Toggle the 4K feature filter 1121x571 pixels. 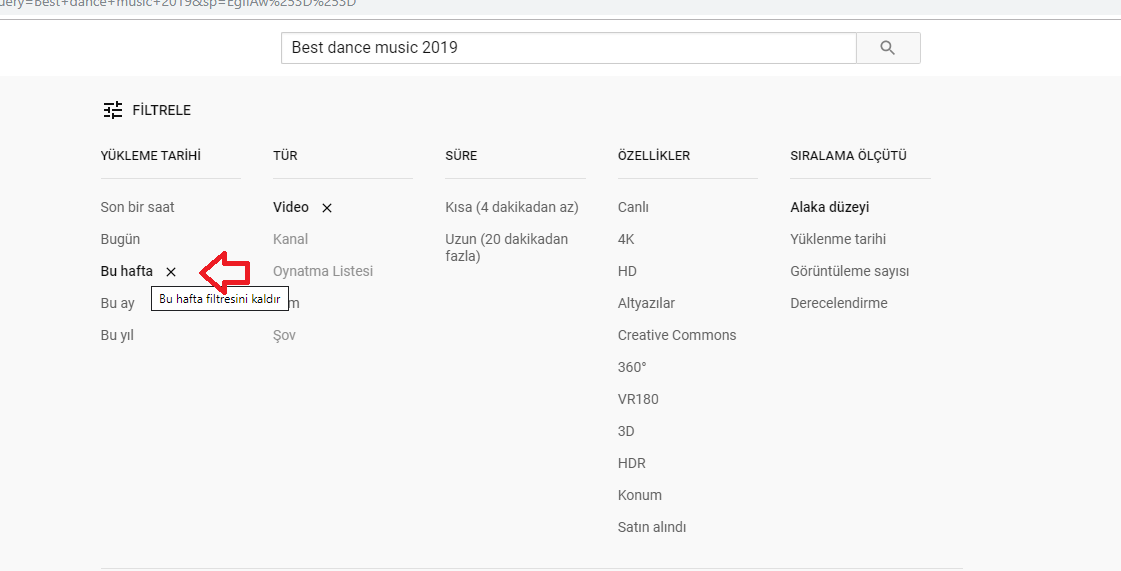click(626, 239)
